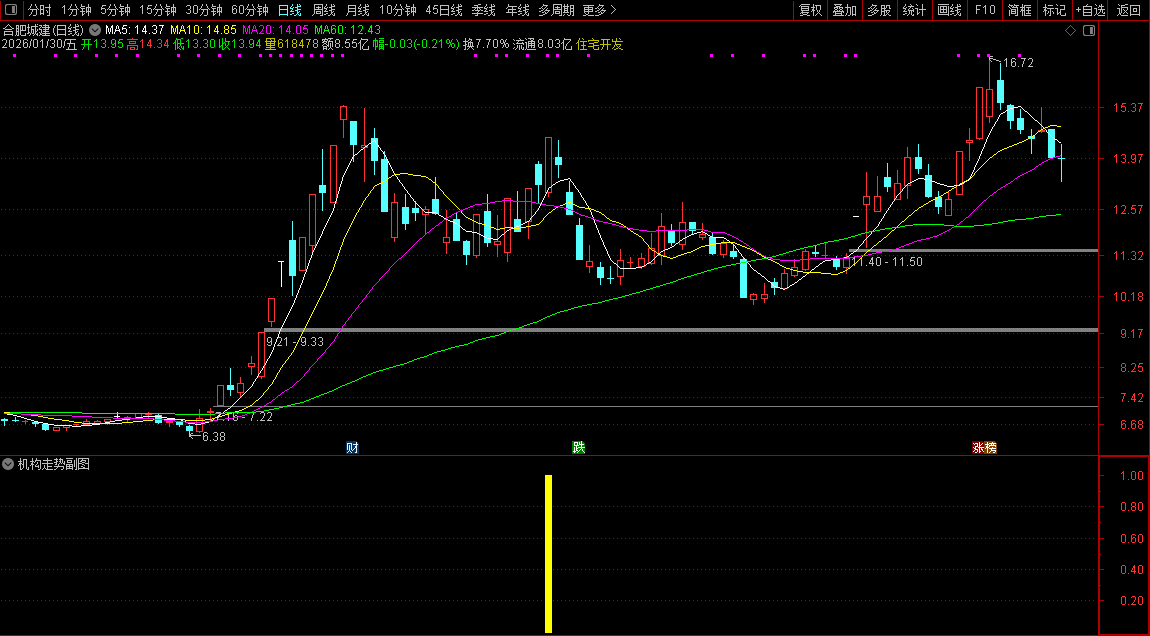Click the 标记 mark button
Image resolution: width=1150 pixels, height=636 pixels.
pyautogui.click(x=1054, y=10)
